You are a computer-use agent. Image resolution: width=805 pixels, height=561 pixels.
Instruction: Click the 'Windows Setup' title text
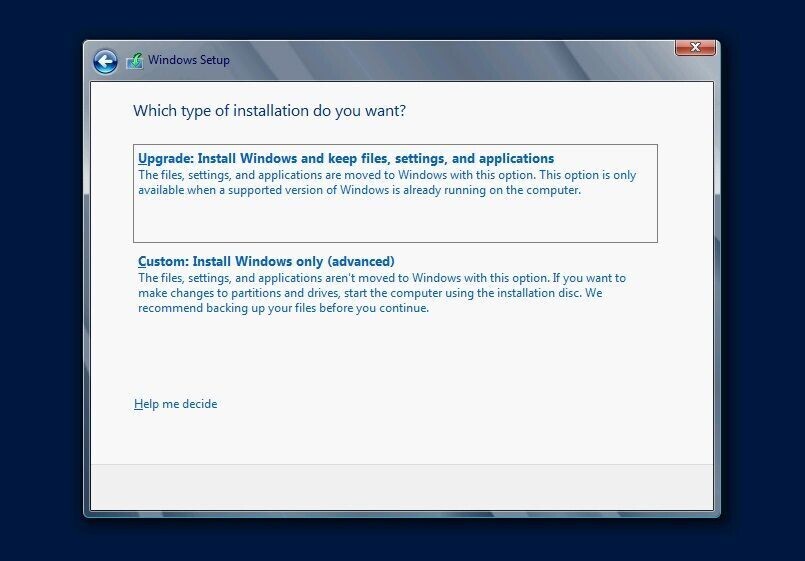(189, 60)
